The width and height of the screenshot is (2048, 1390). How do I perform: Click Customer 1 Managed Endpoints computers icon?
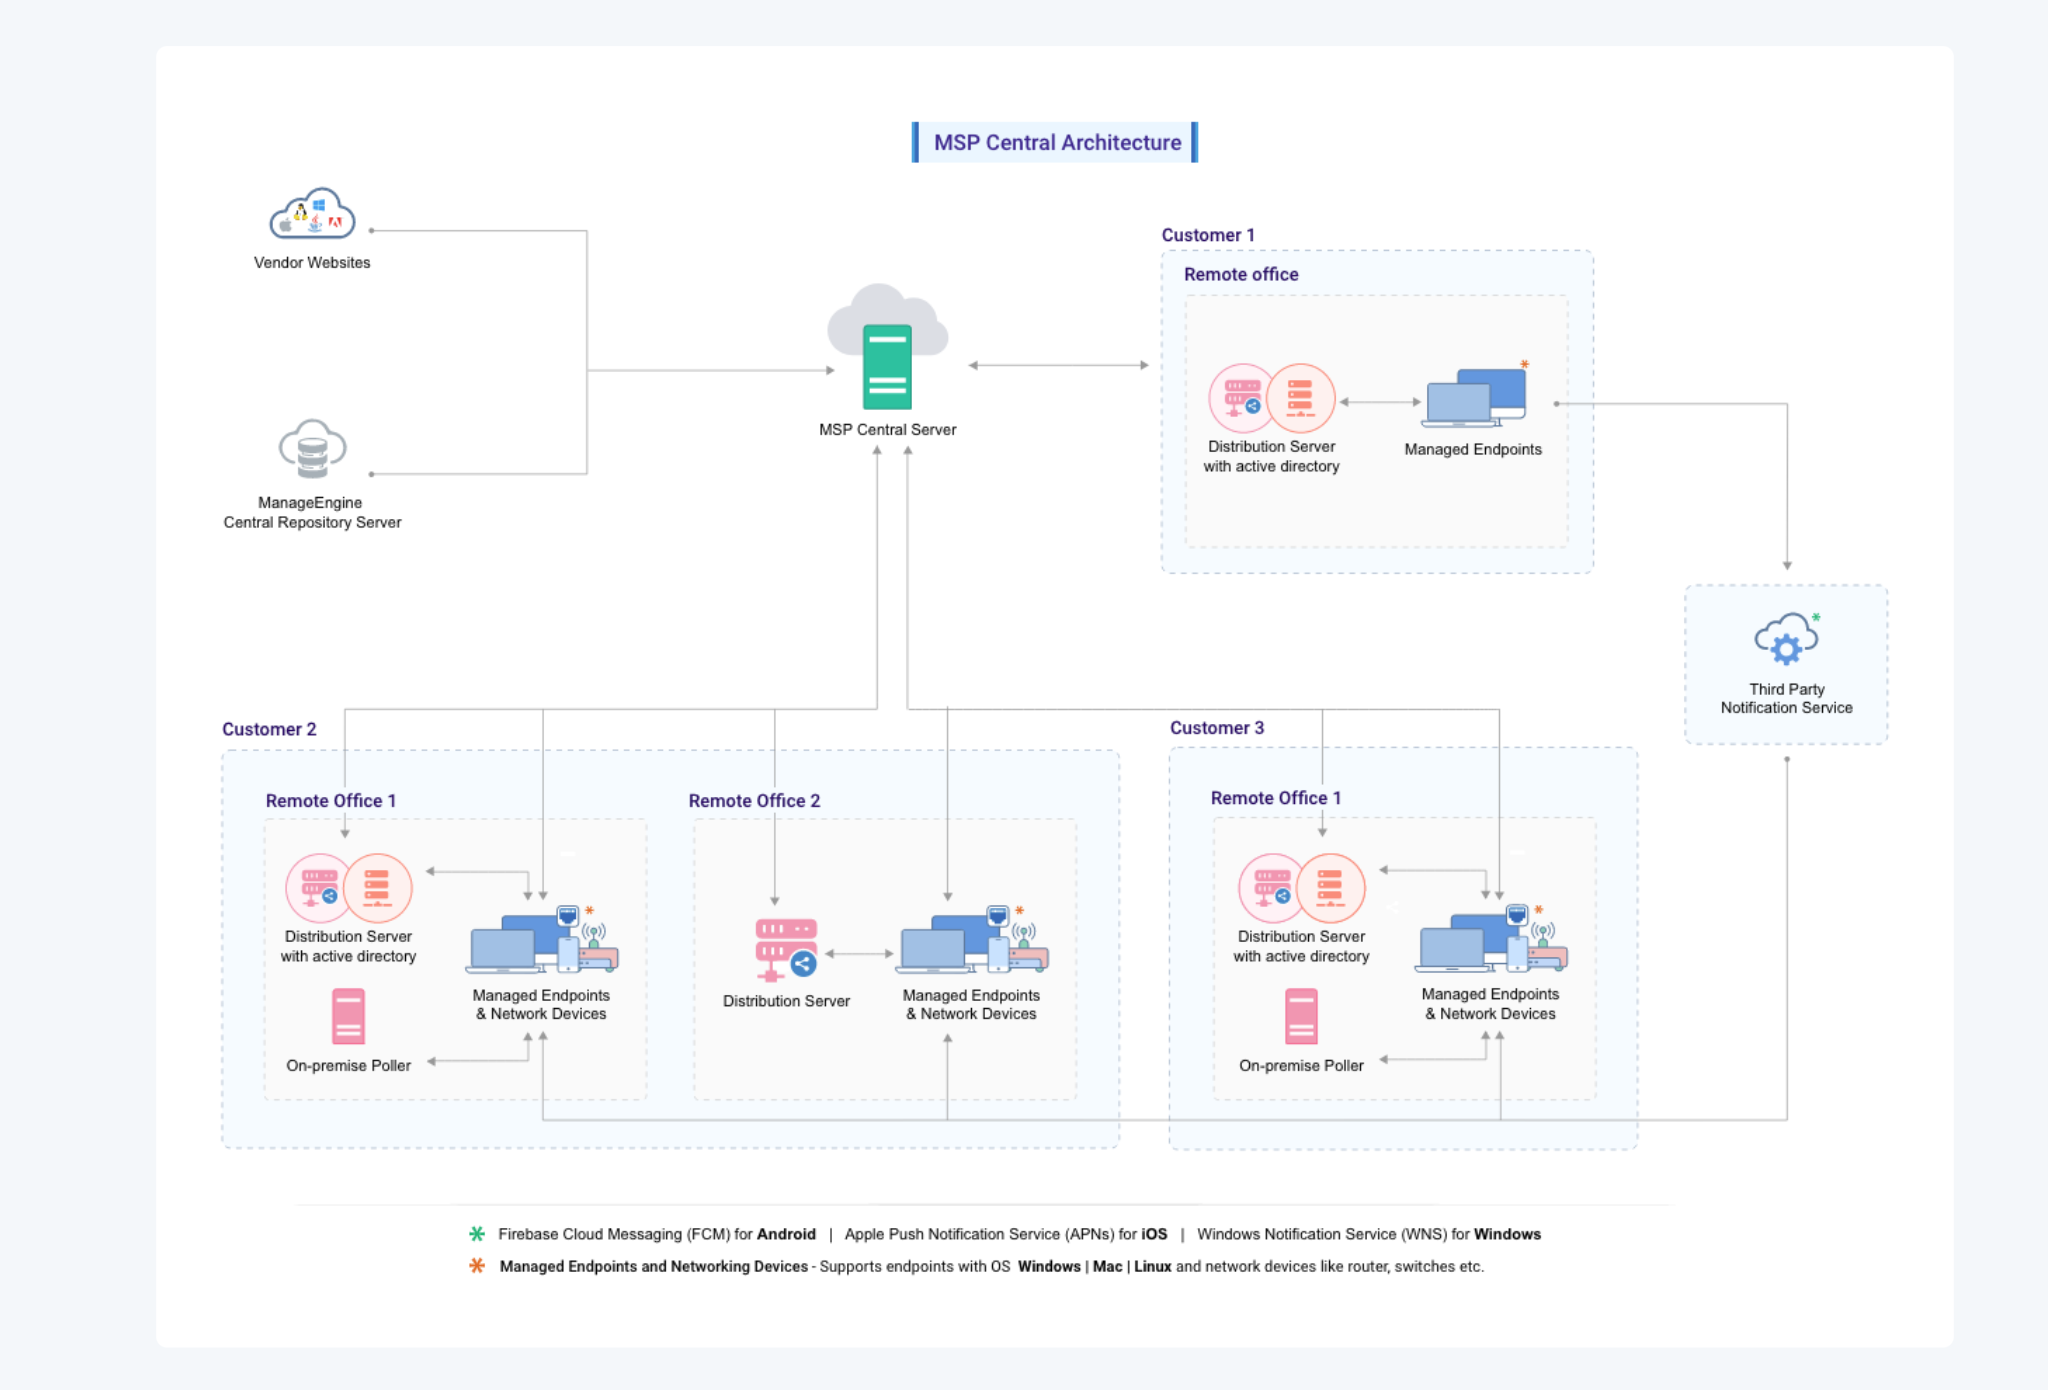[x=1476, y=398]
